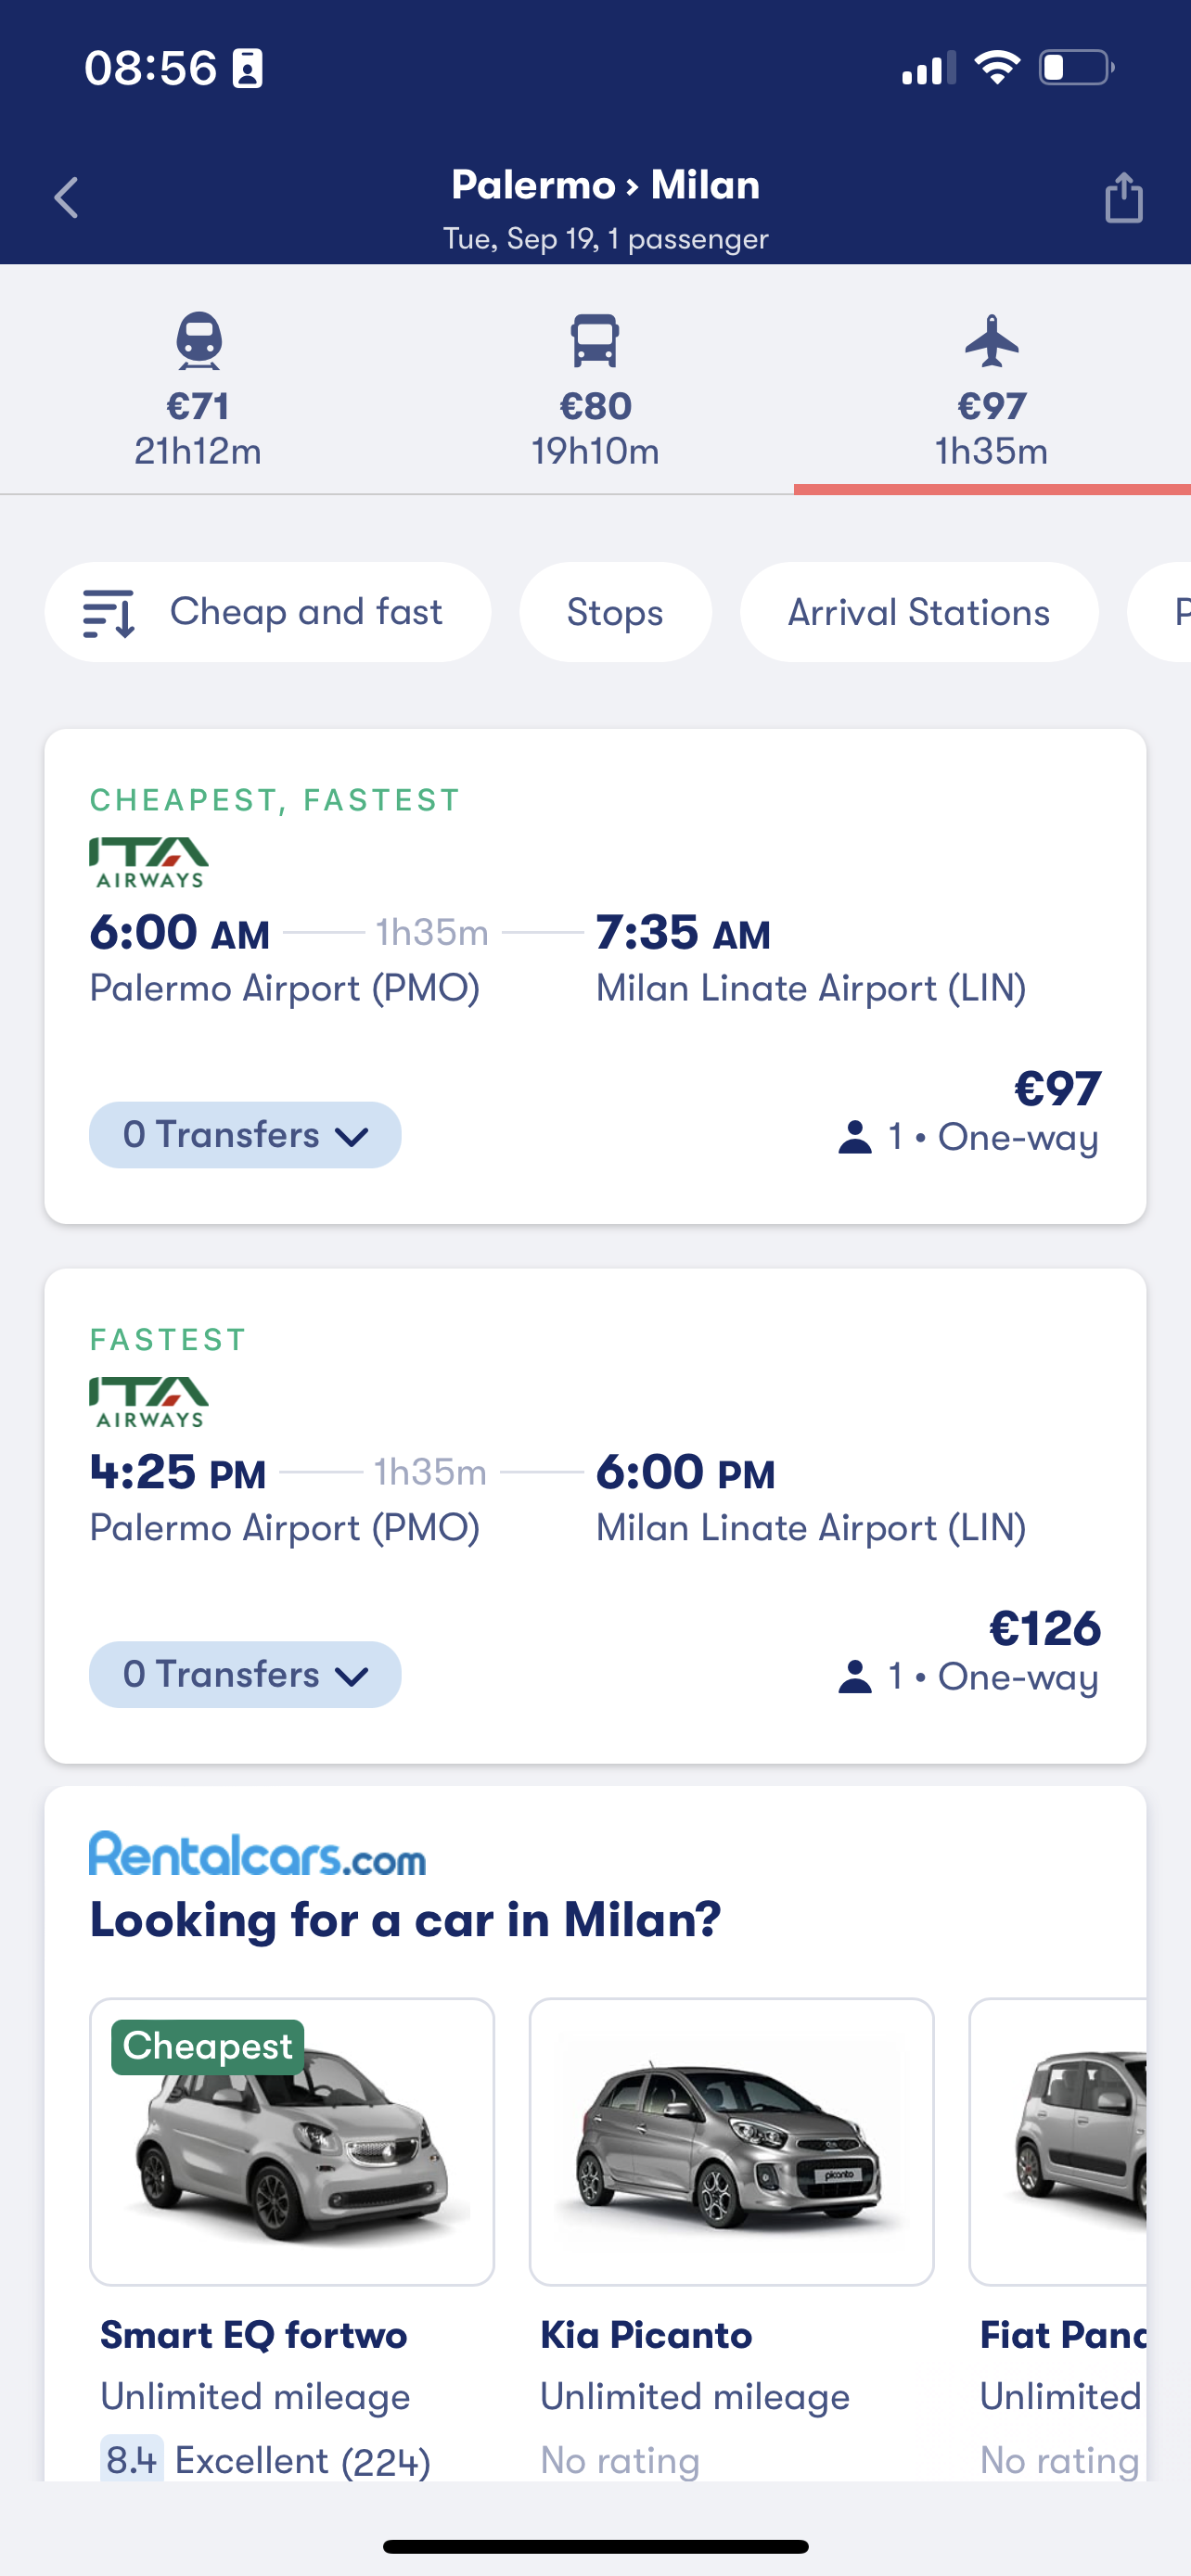Image resolution: width=1191 pixels, height=2576 pixels.
Task: Tap ITA Airways logo on 6:00 AM flight
Action: pyautogui.click(x=149, y=863)
